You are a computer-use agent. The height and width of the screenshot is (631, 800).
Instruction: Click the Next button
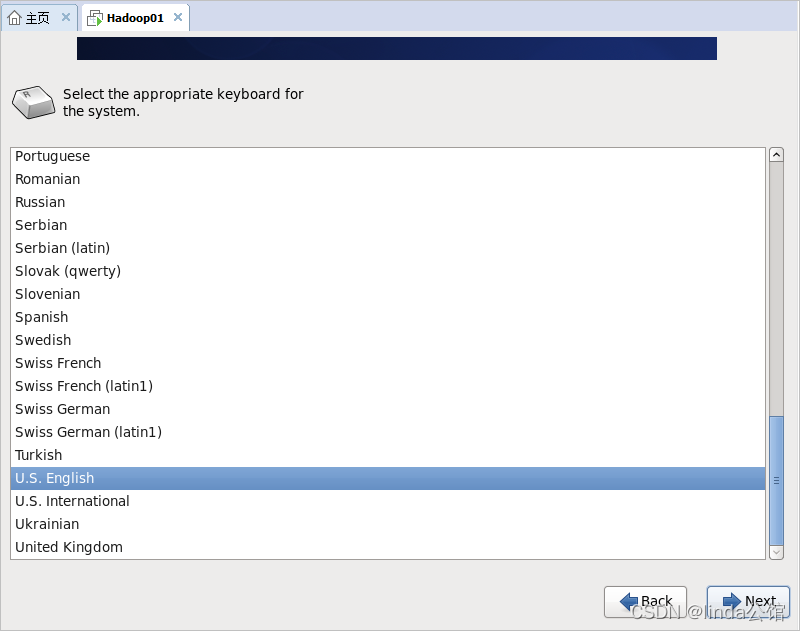click(748, 601)
